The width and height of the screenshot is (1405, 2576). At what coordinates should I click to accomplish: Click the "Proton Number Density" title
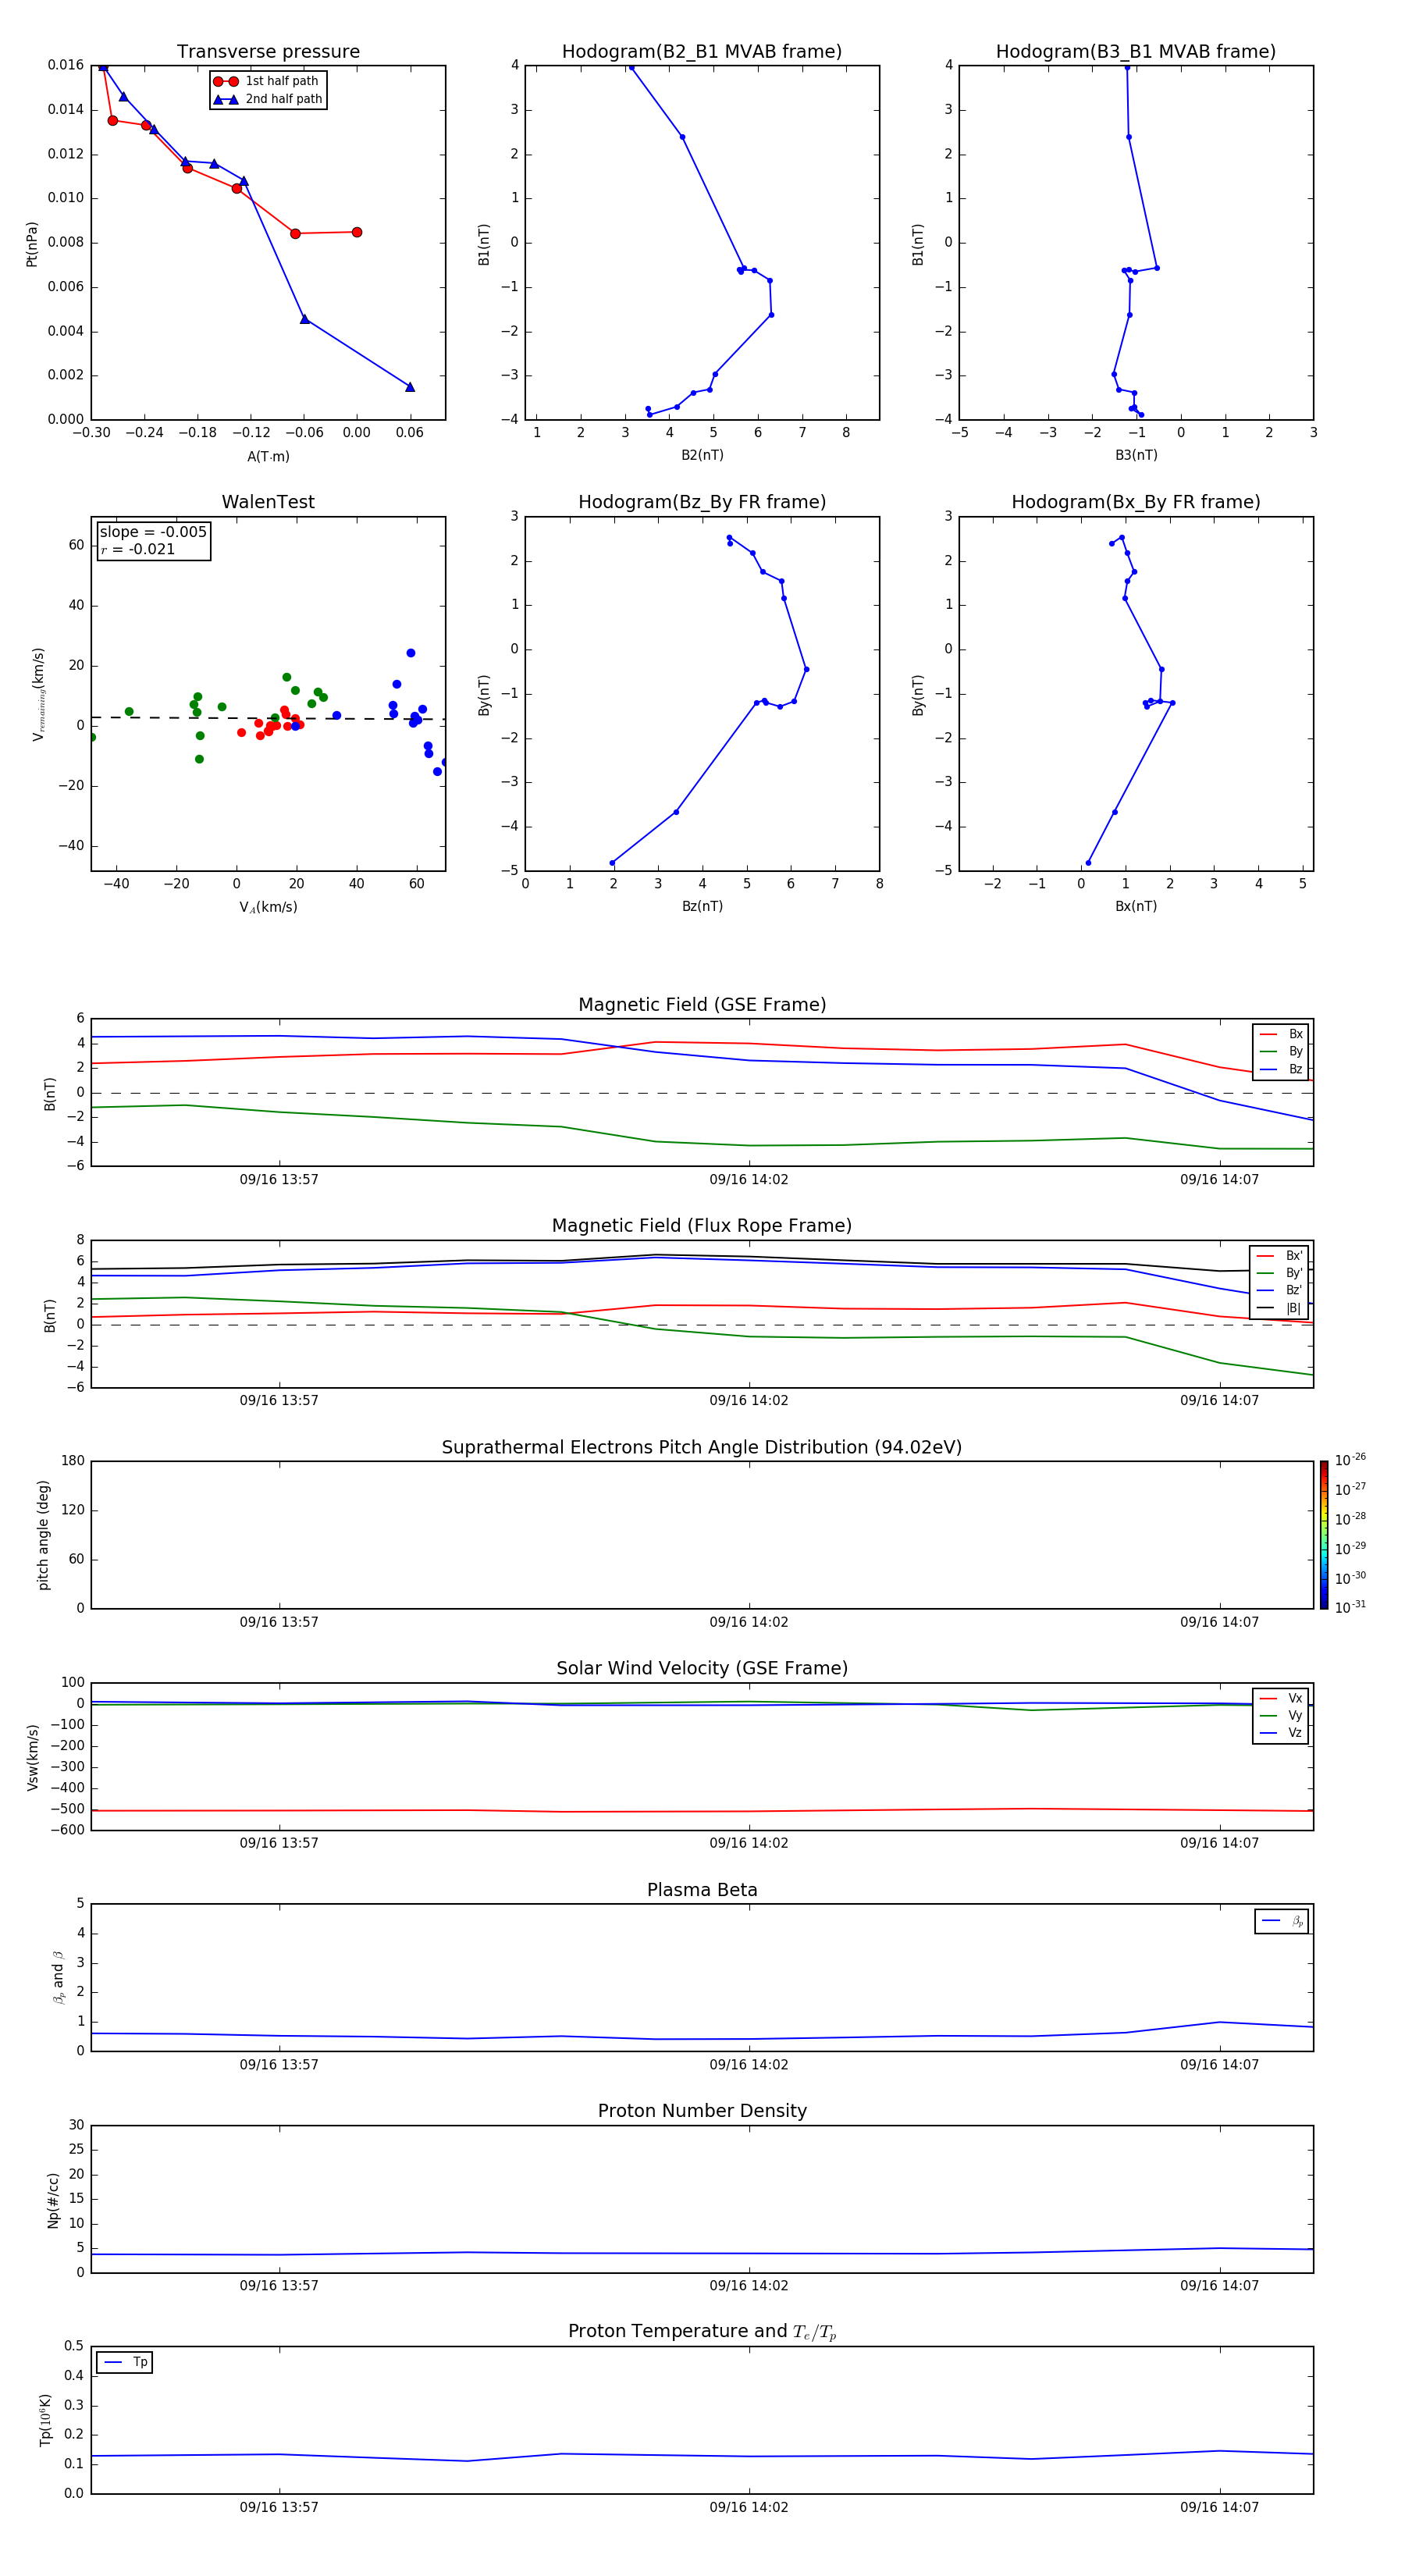702,2112
